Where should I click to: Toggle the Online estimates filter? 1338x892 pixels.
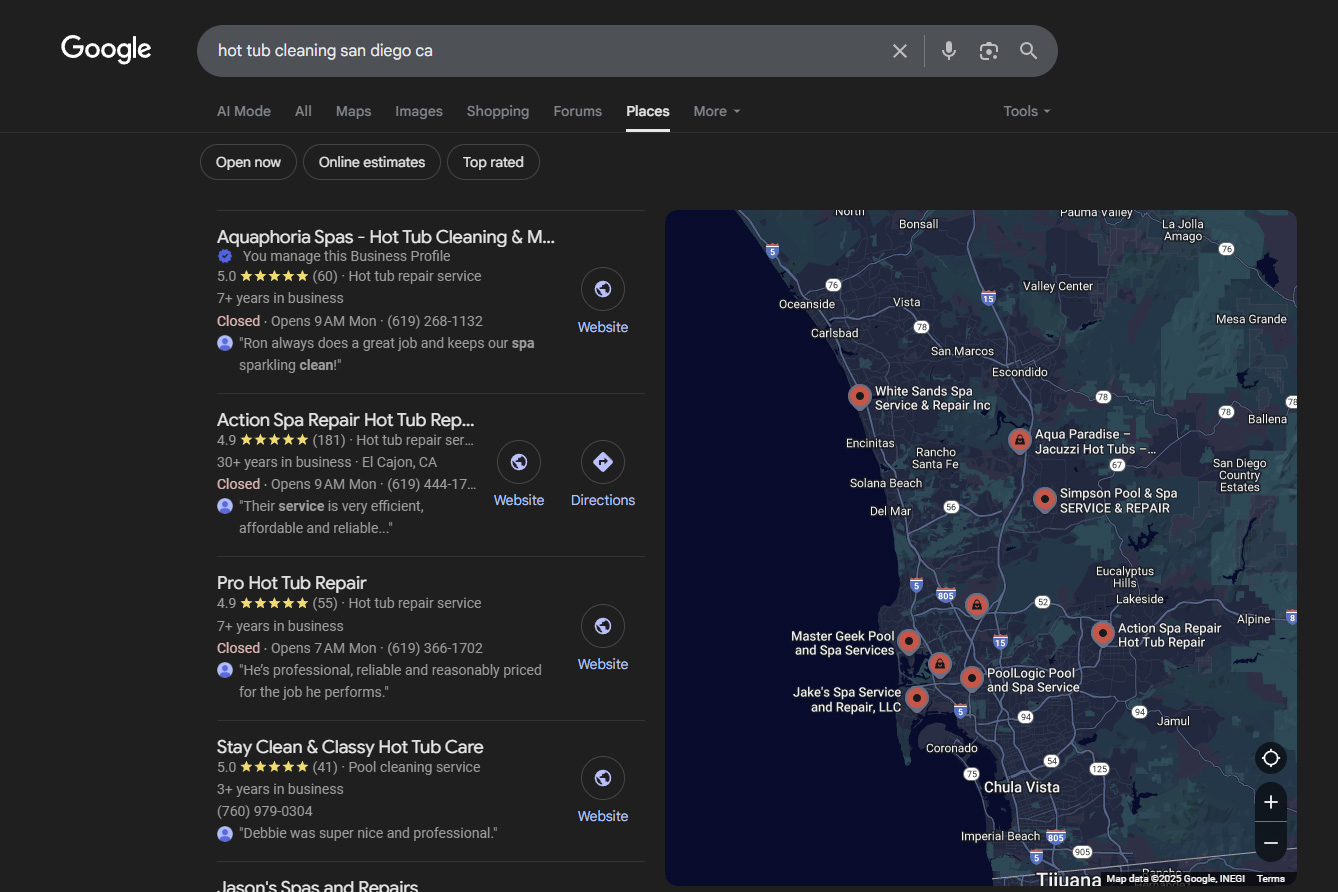372,162
